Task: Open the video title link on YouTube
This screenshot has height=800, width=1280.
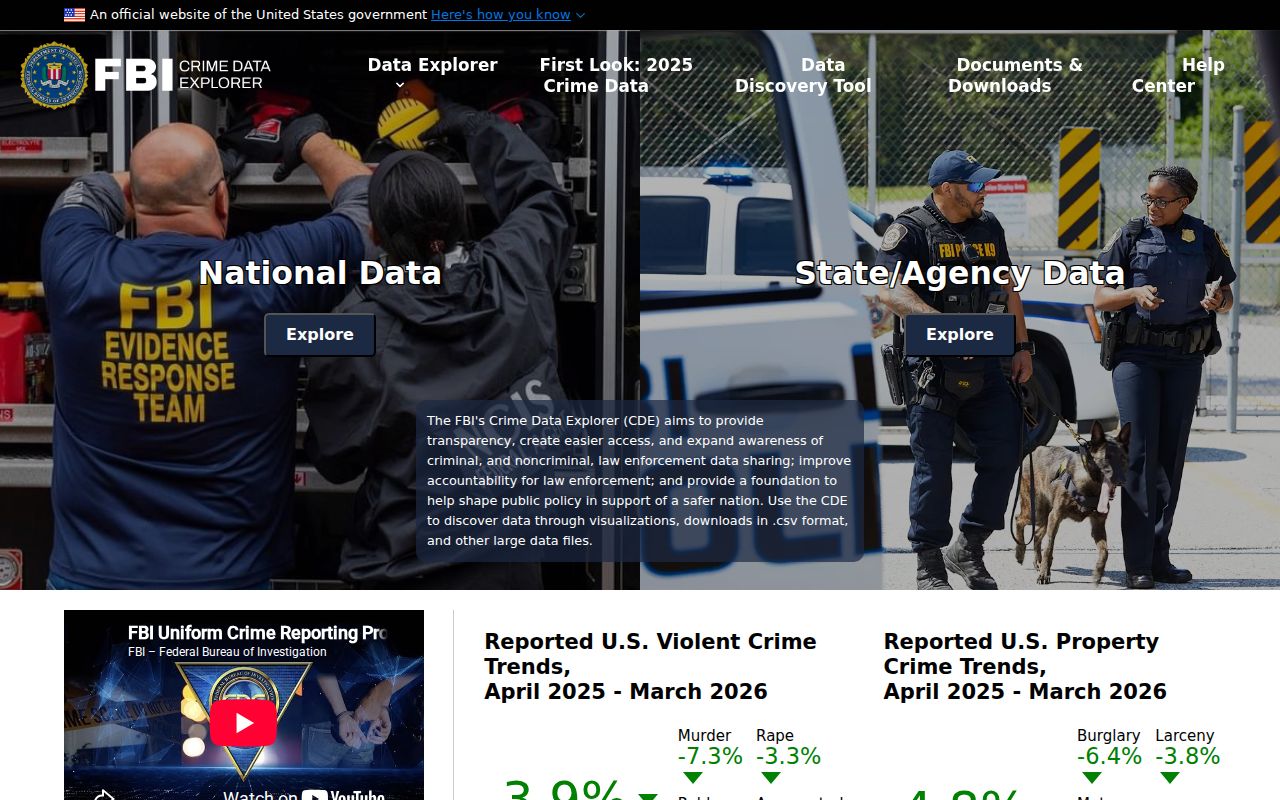Action: point(257,633)
